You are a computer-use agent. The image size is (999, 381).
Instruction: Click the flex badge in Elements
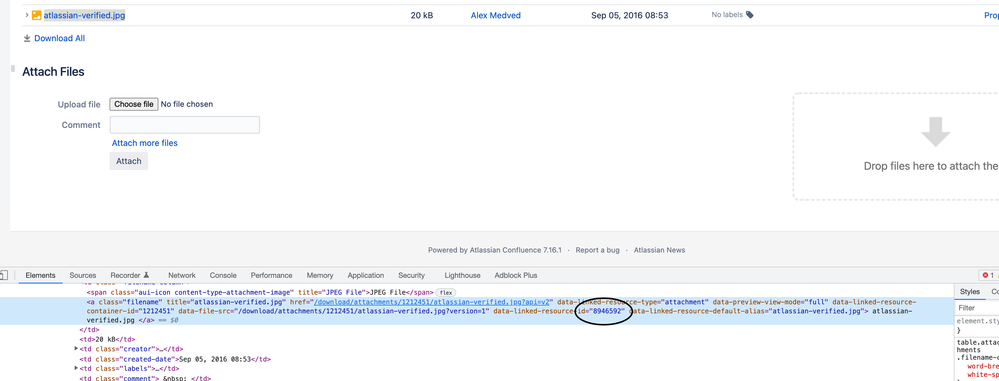point(445,292)
